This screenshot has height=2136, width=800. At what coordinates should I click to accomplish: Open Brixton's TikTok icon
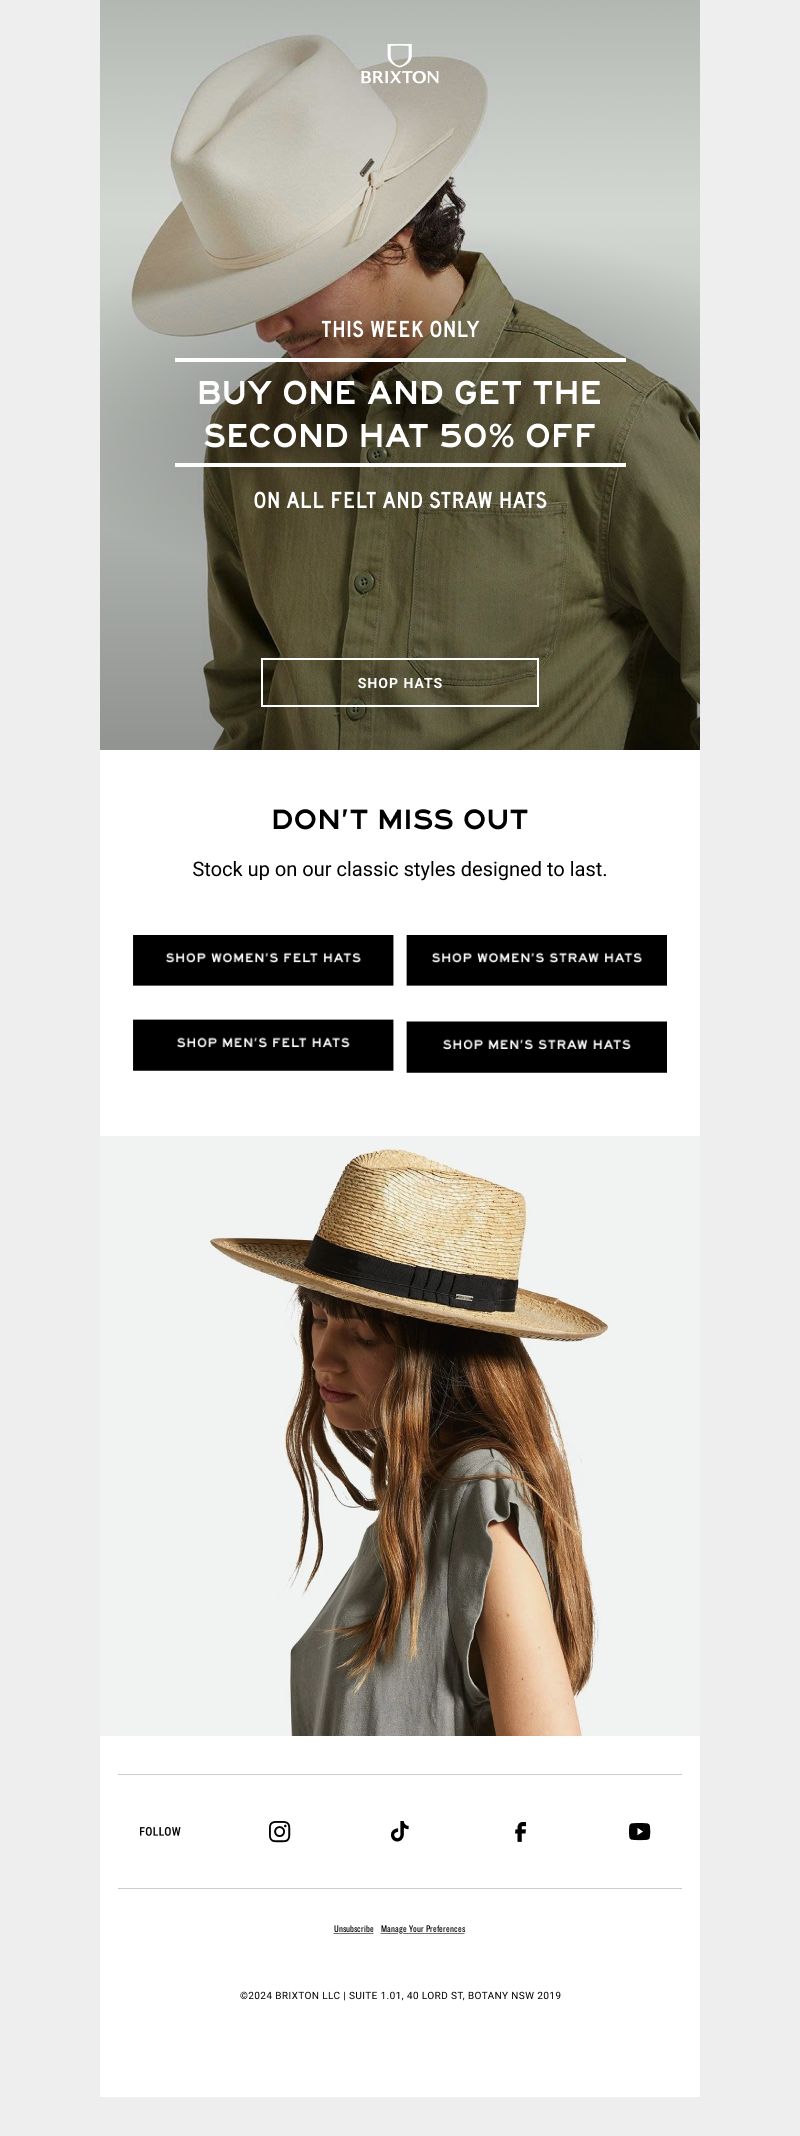pos(400,1831)
